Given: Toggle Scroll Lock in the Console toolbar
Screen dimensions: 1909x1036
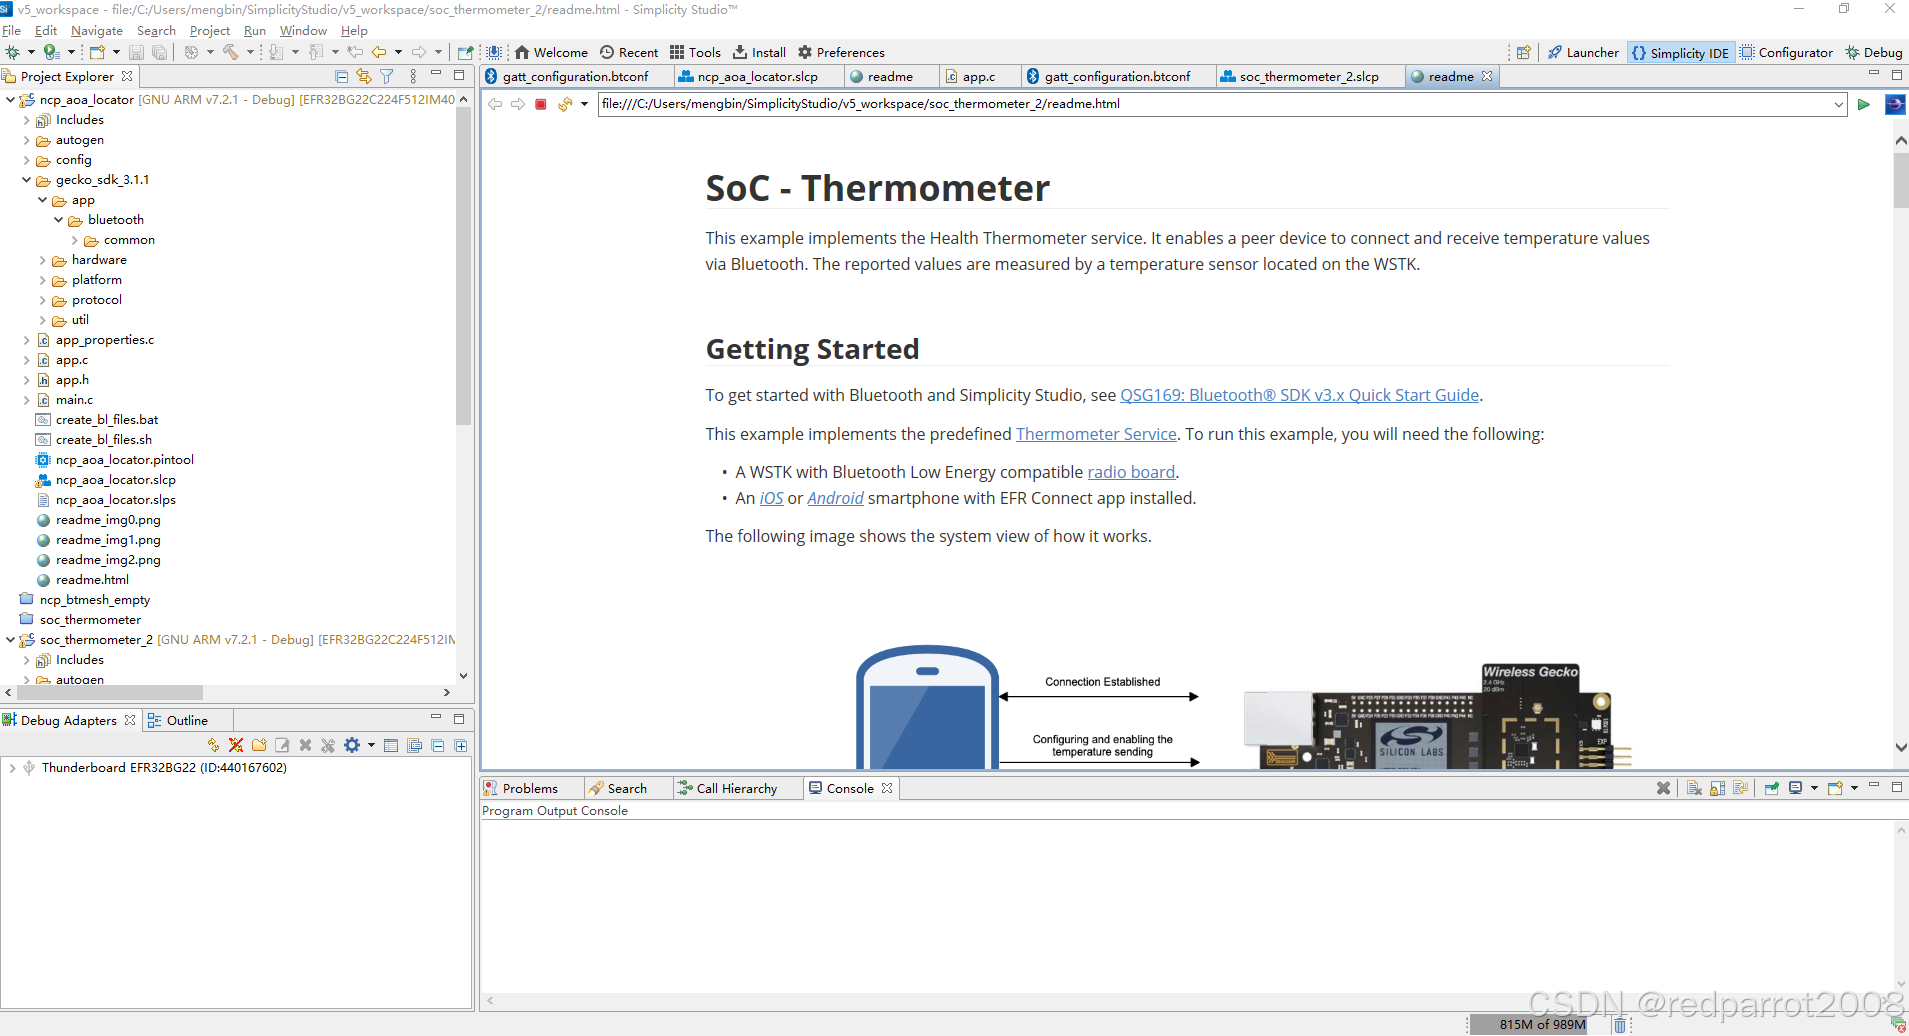Looking at the screenshot, I should coord(1717,788).
